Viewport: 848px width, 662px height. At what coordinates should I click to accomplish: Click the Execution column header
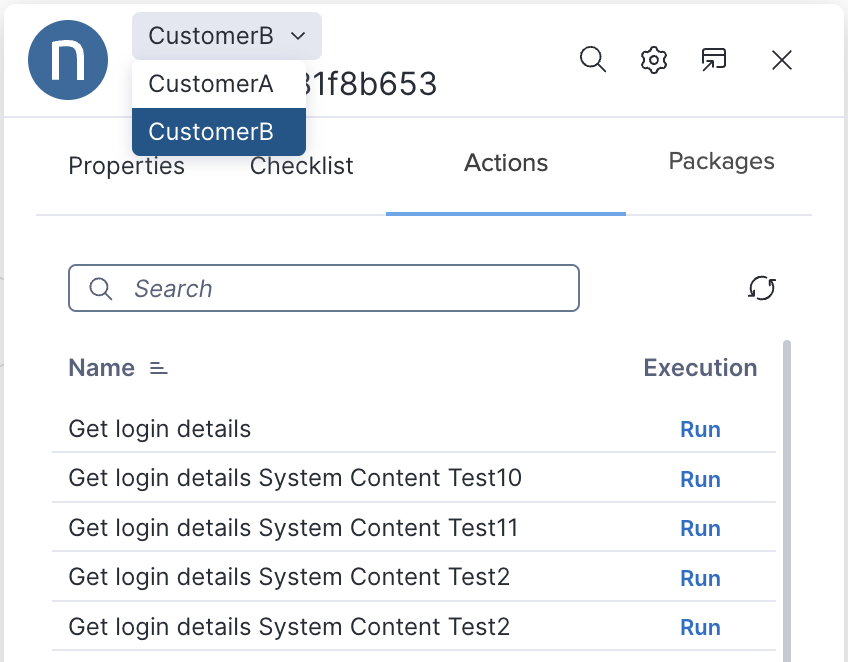(x=700, y=368)
